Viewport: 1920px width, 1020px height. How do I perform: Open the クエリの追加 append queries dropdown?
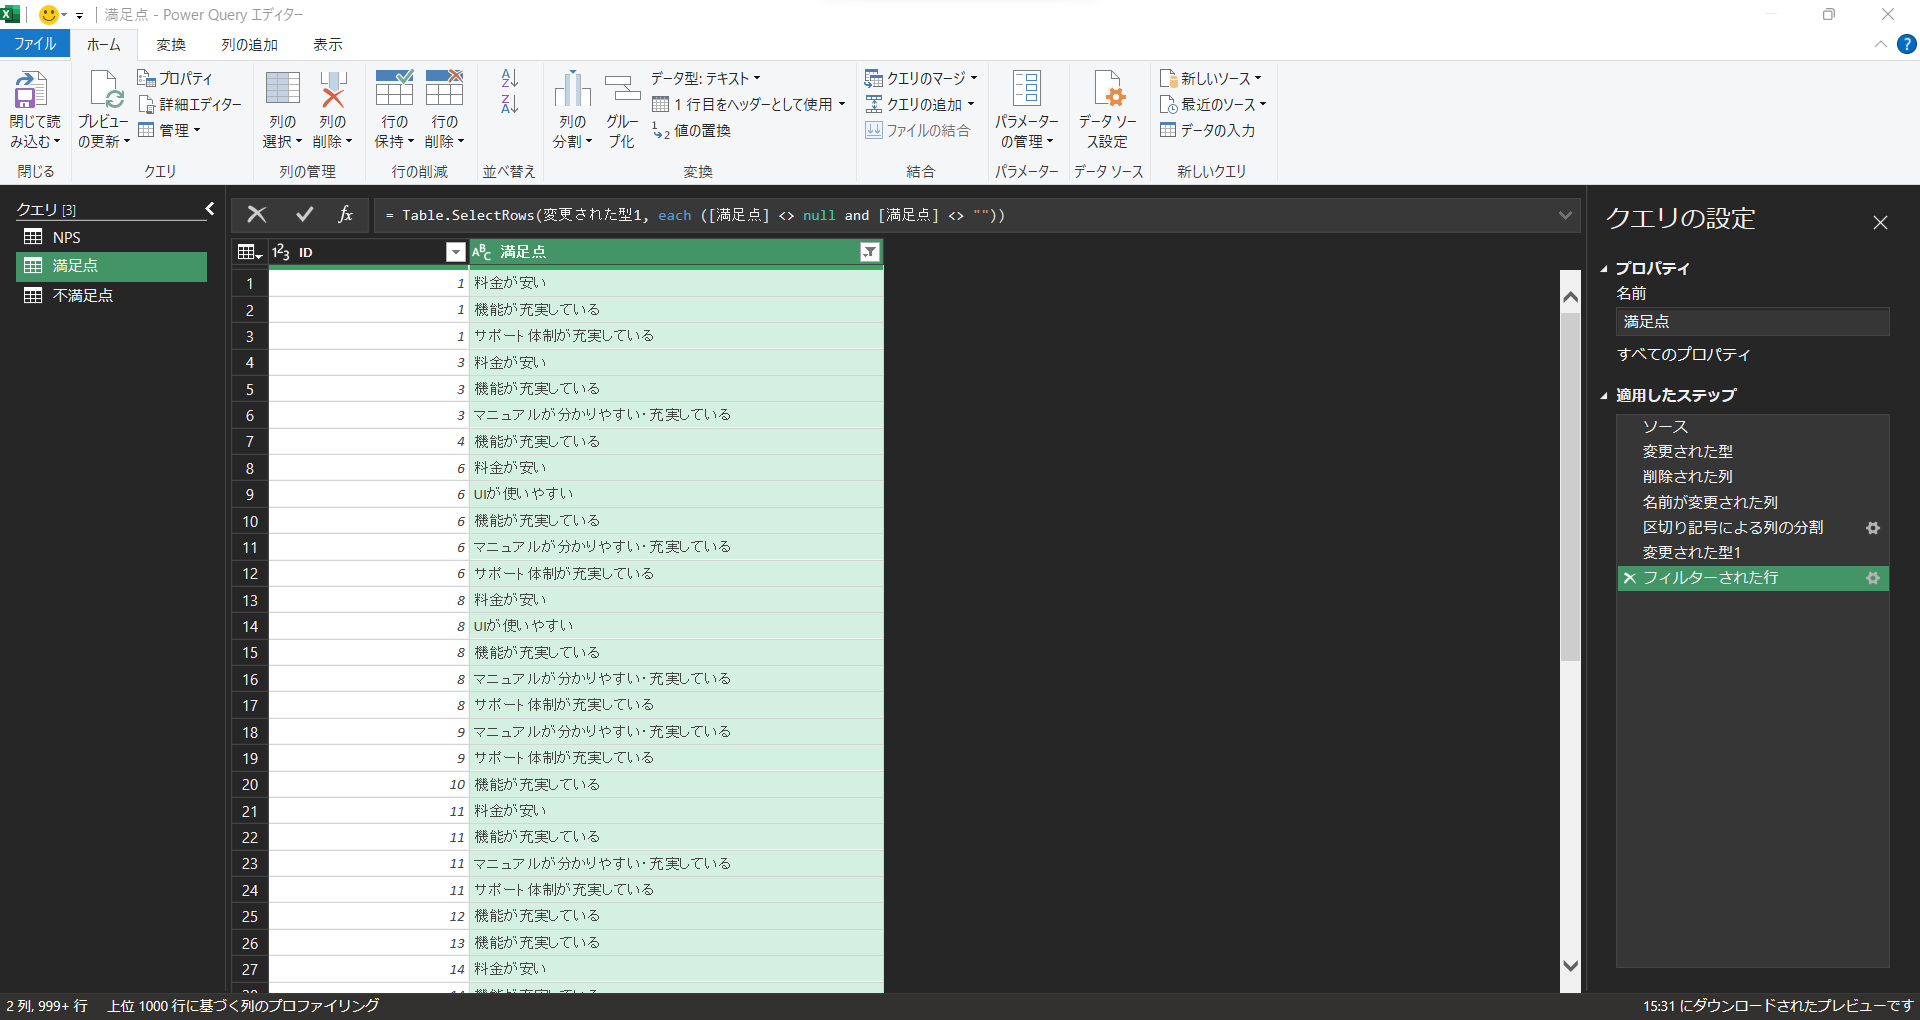(919, 104)
